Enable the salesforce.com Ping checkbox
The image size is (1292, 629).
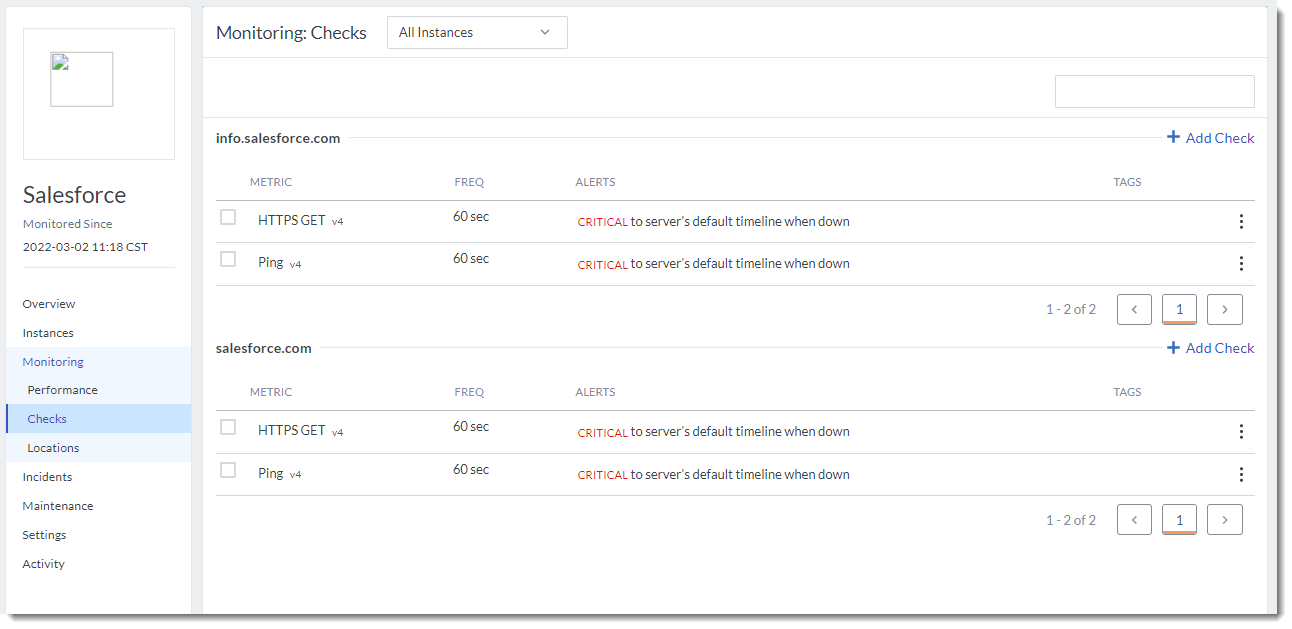point(228,470)
